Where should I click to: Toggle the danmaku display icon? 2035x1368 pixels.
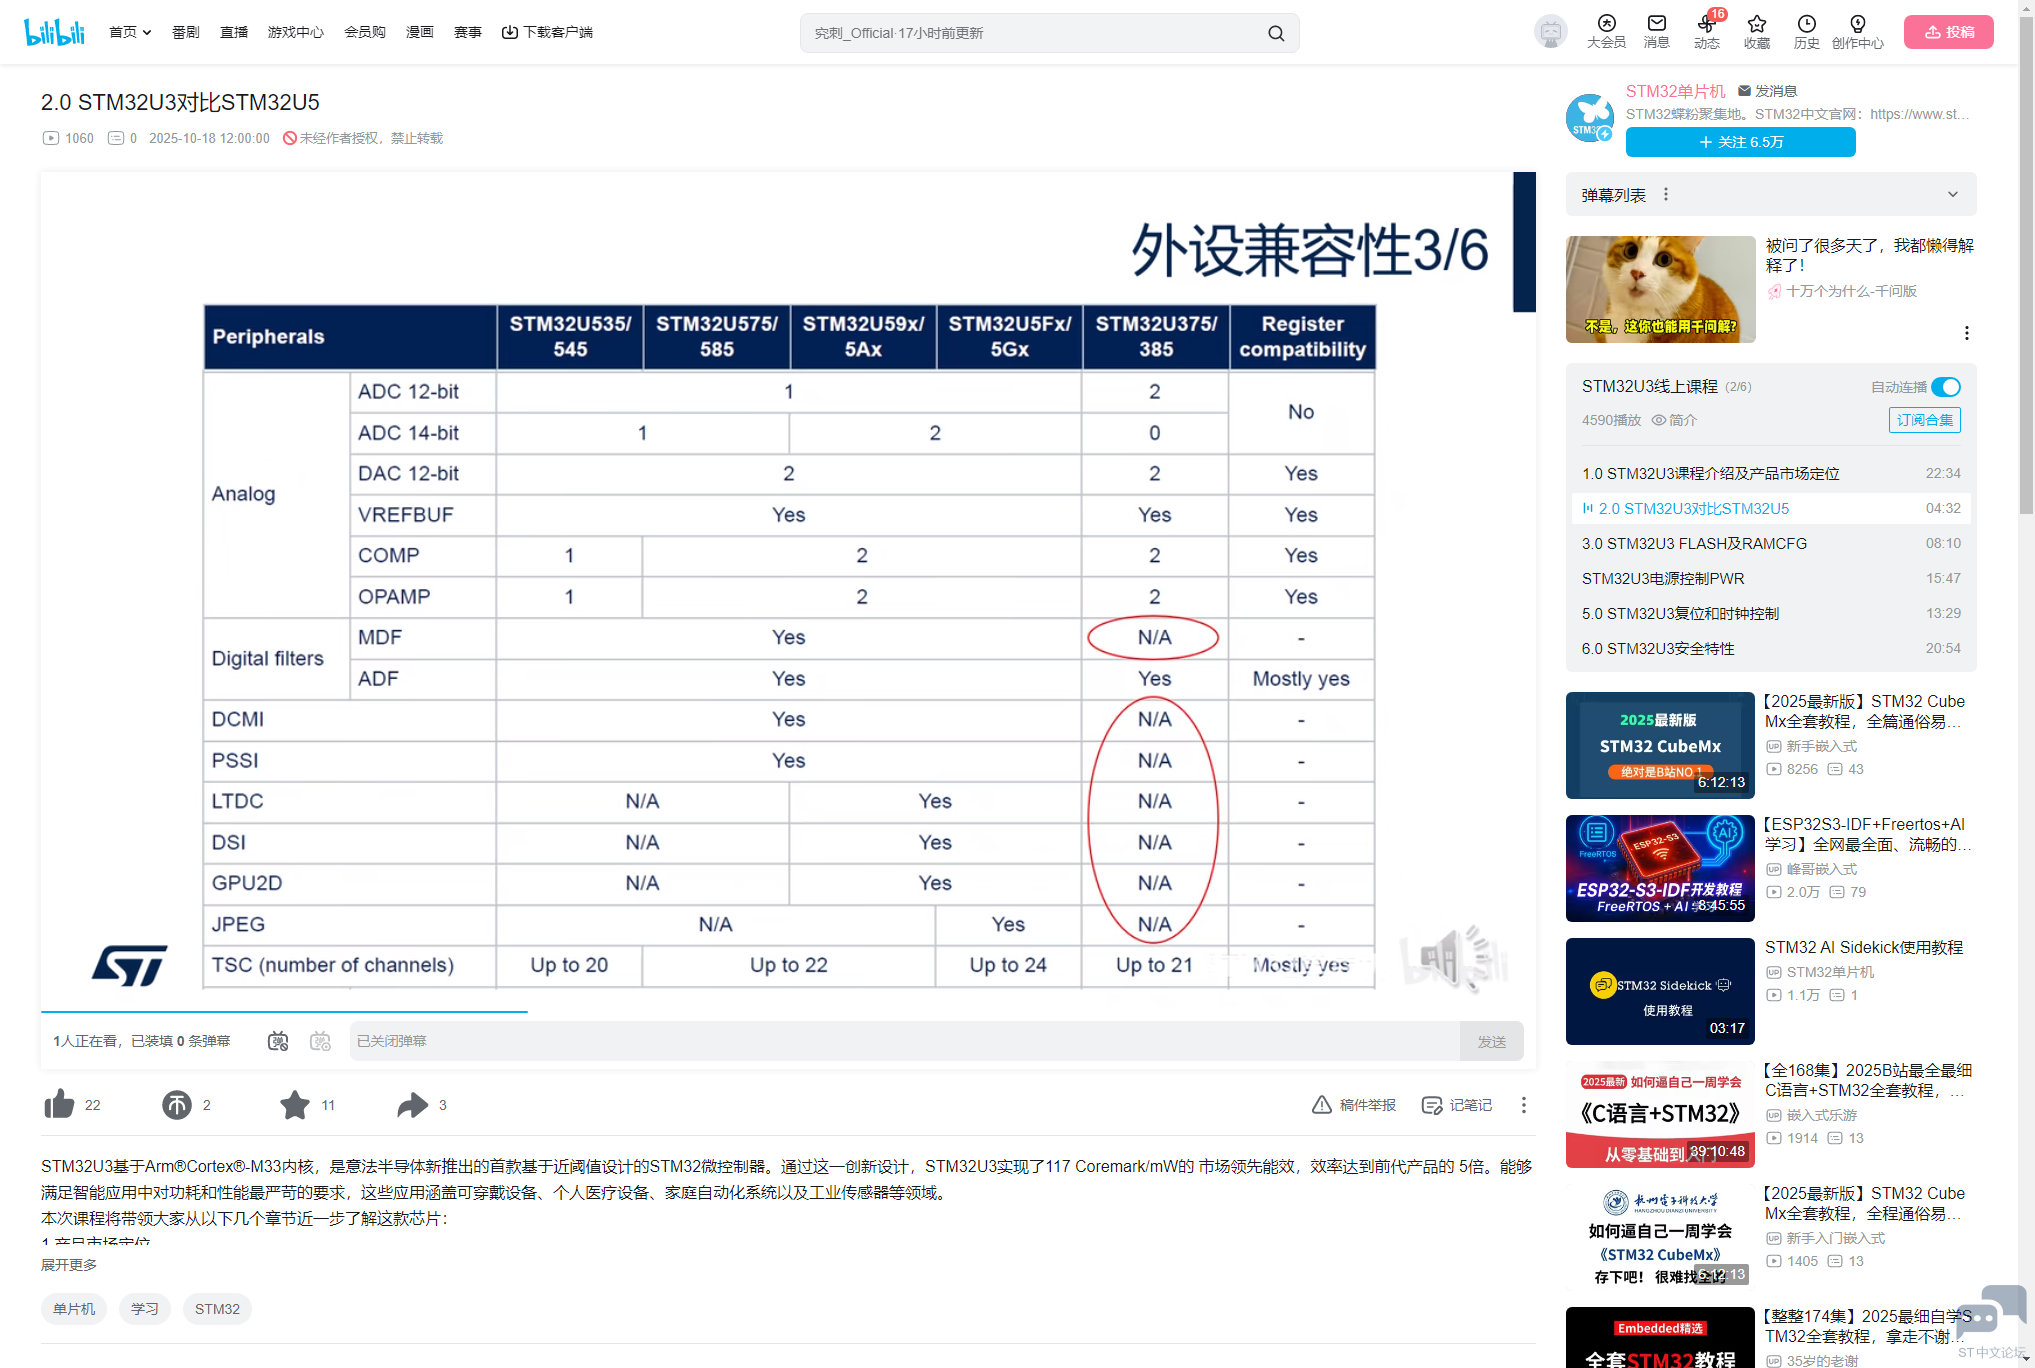(278, 1041)
